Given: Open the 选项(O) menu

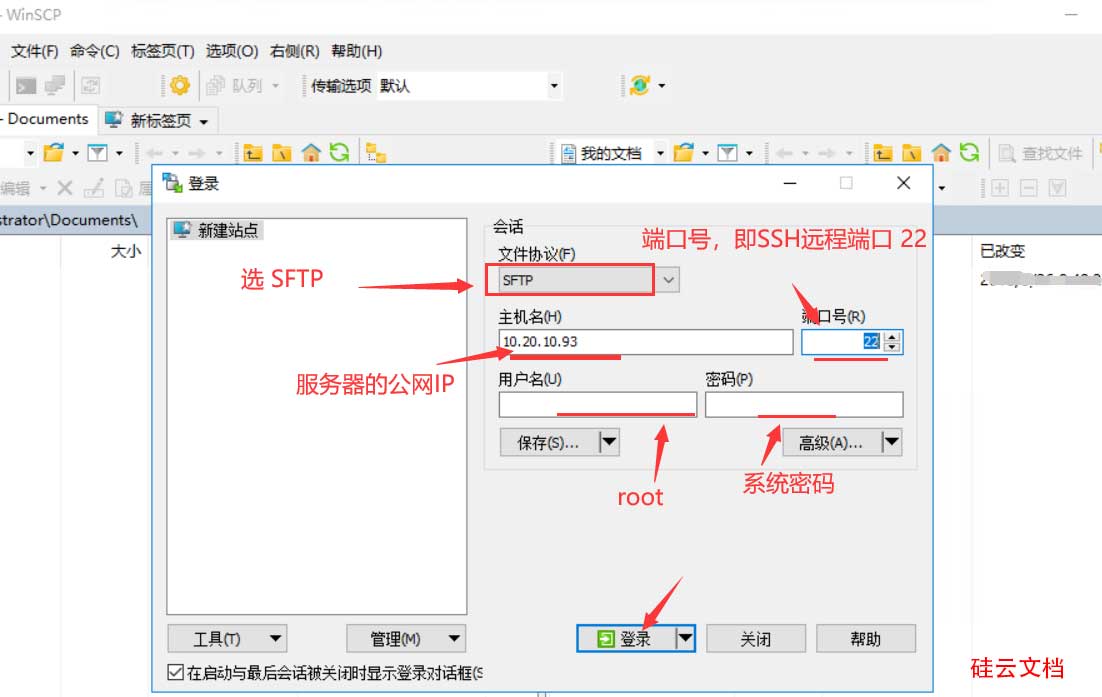Looking at the screenshot, I should [x=232, y=51].
